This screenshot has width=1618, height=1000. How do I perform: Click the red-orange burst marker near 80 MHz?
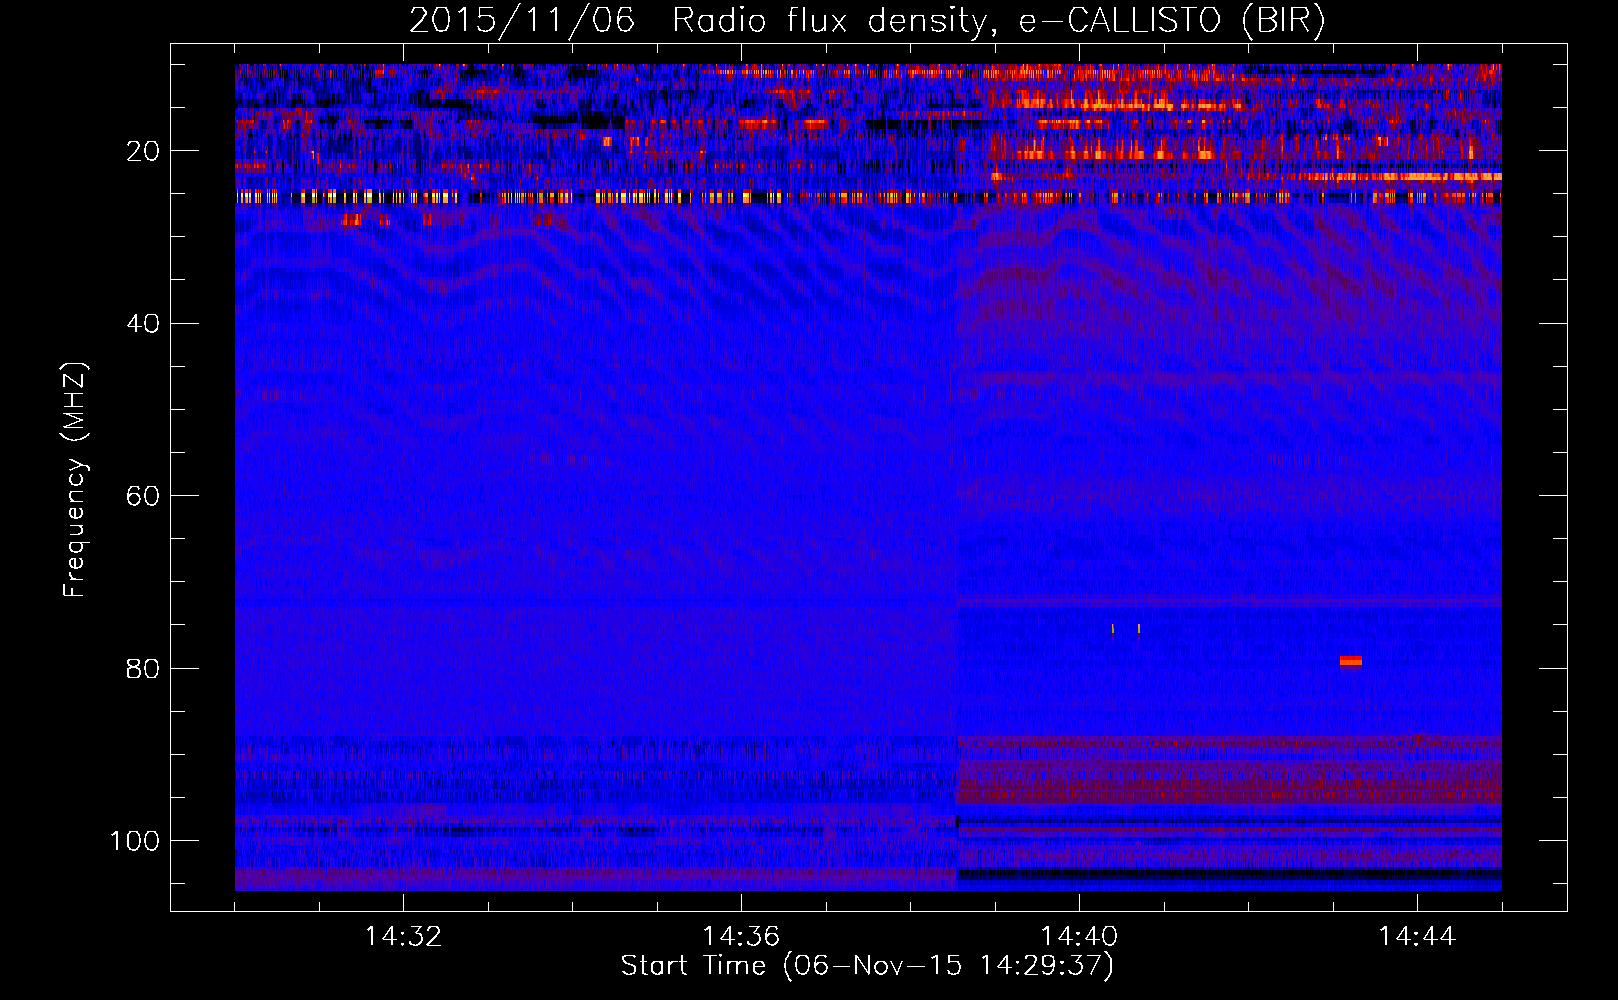(1351, 660)
